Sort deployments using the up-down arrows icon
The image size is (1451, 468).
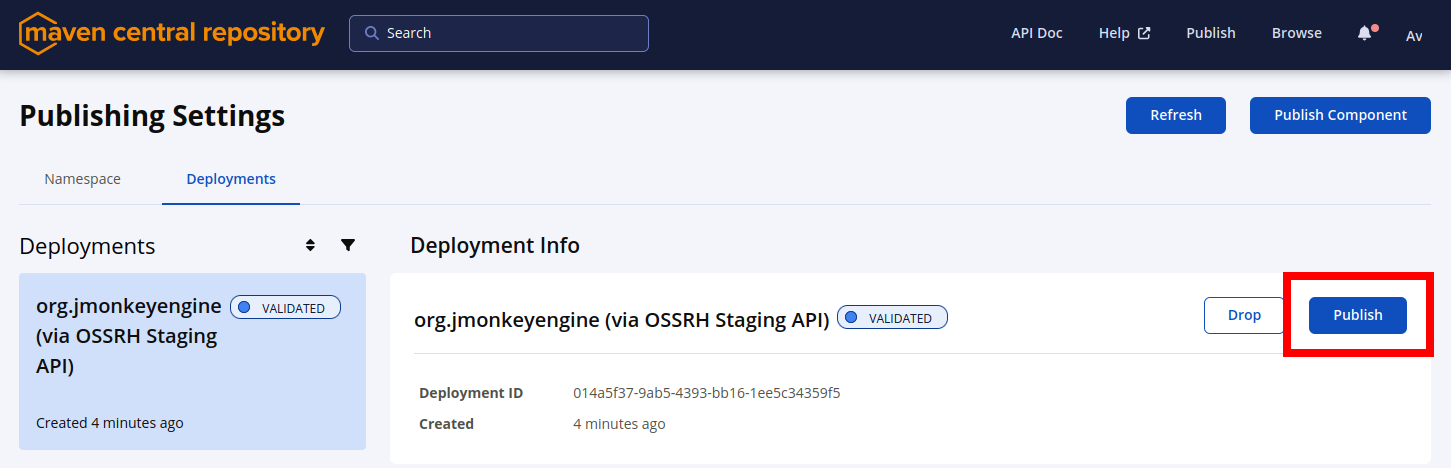pyautogui.click(x=310, y=245)
